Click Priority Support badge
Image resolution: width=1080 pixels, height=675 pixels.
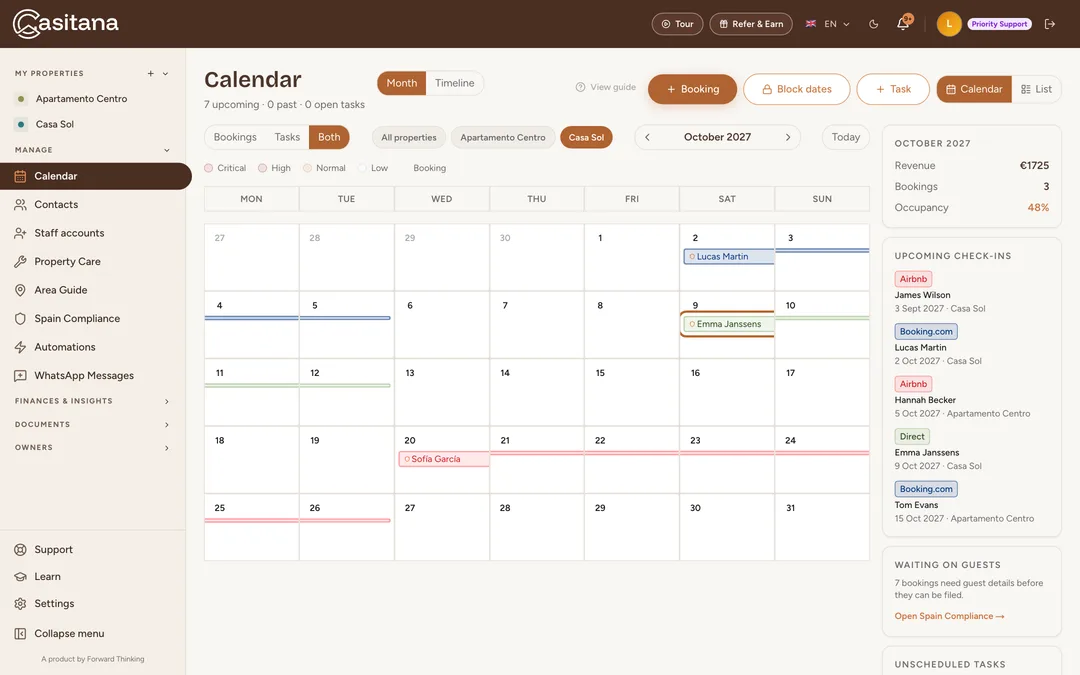click(999, 24)
